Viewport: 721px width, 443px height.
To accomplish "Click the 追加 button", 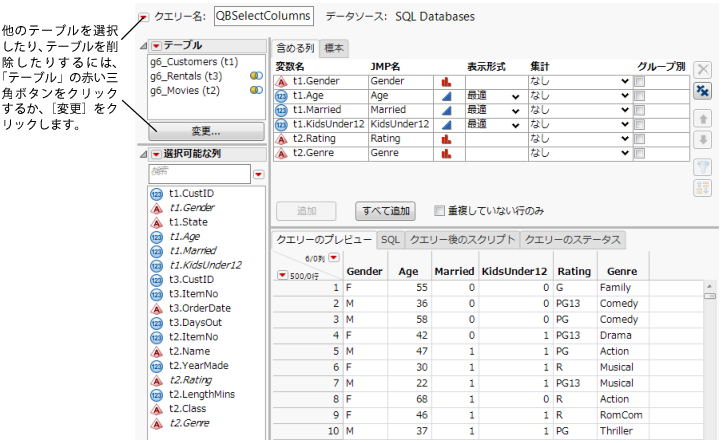I will click(x=306, y=211).
